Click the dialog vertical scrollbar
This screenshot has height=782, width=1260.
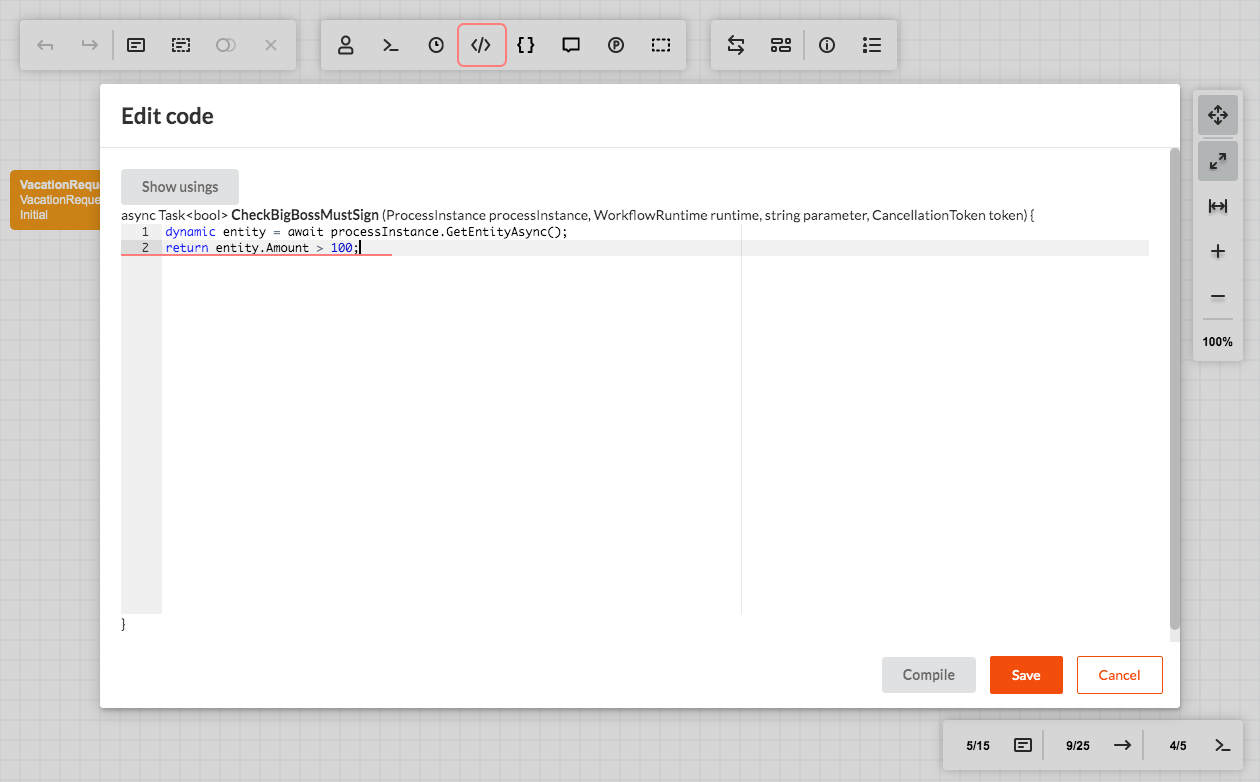click(x=1175, y=390)
